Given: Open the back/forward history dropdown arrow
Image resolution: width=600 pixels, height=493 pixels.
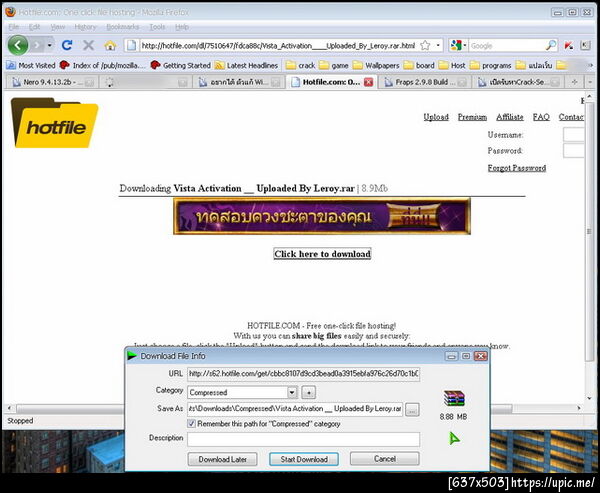Looking at the screenshot, I should point(50,46).
